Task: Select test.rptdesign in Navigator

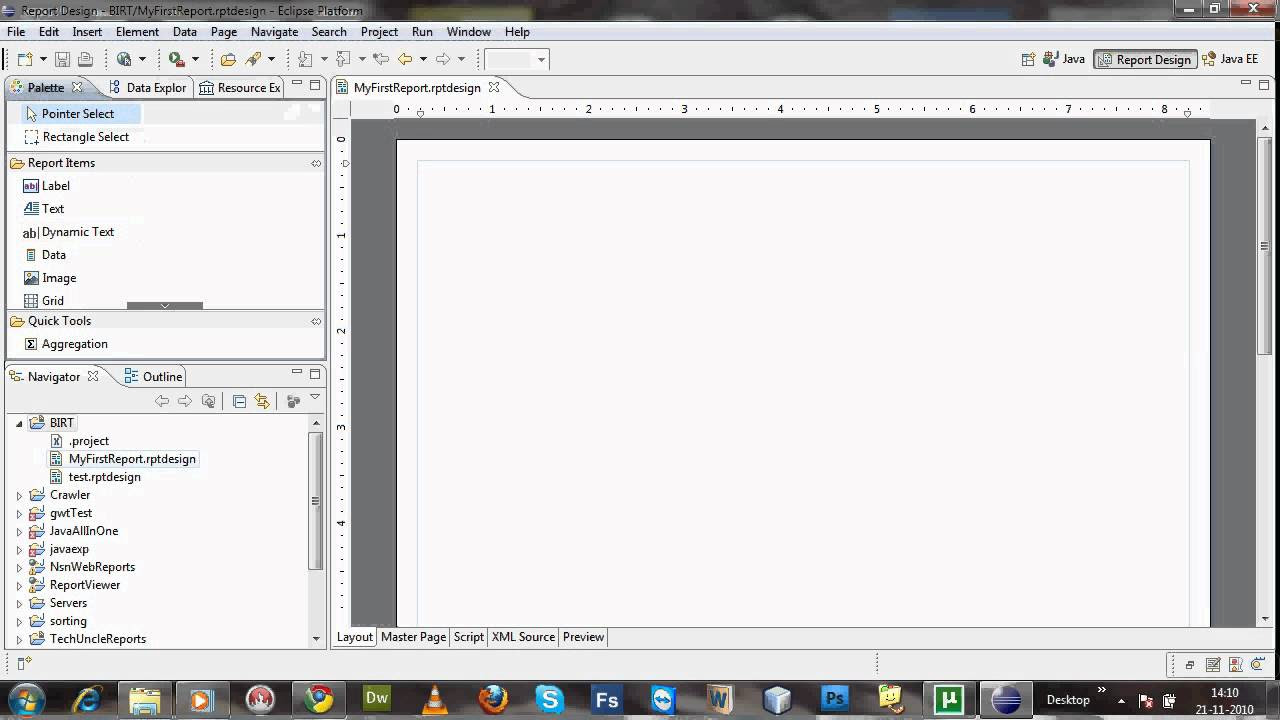Action: click(104, 477)
